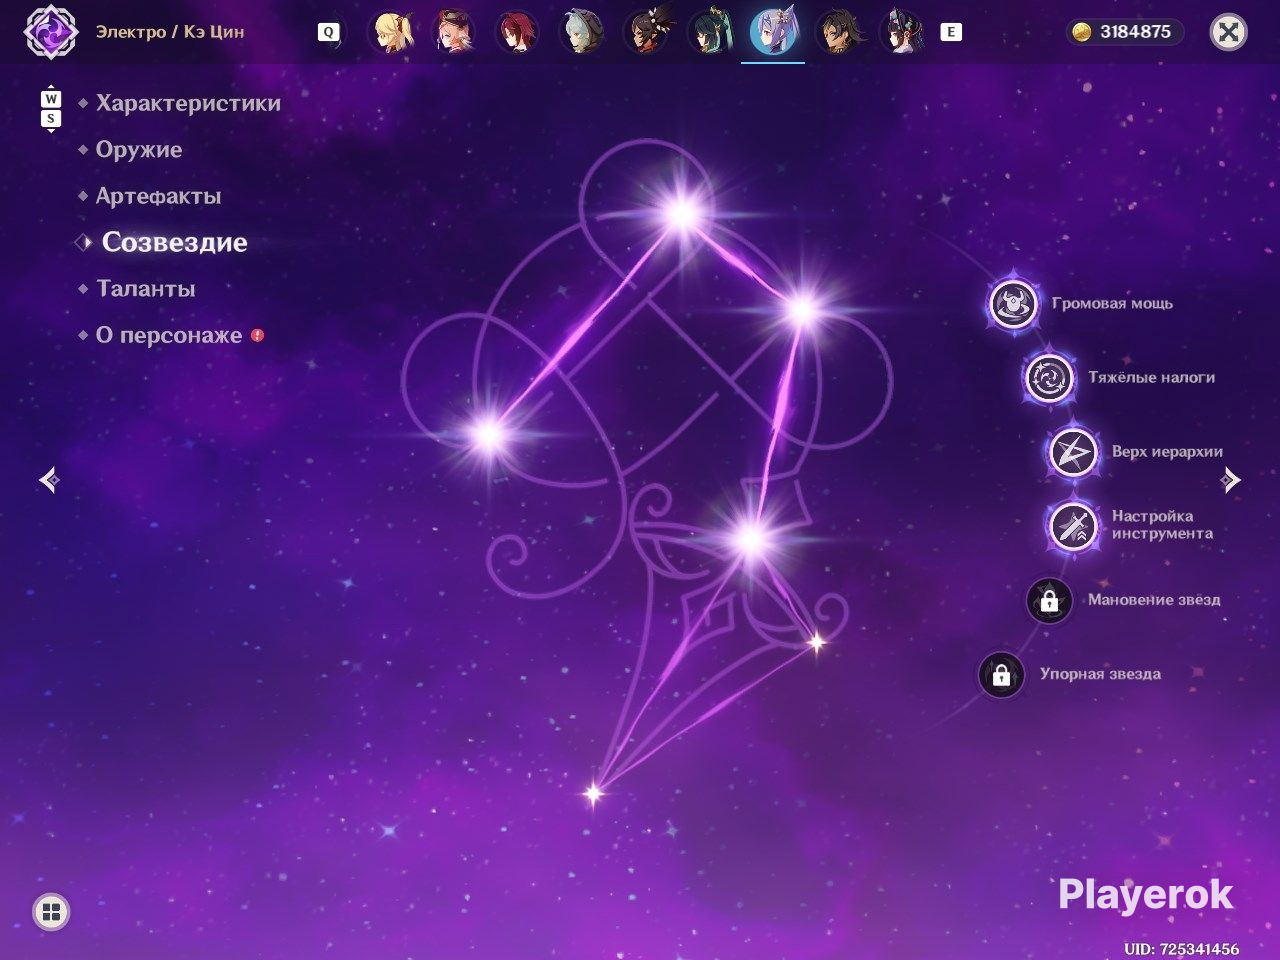Click the E next-character key hint
Viewport: 1280px width, 960px height.
(x=951, y=32)
